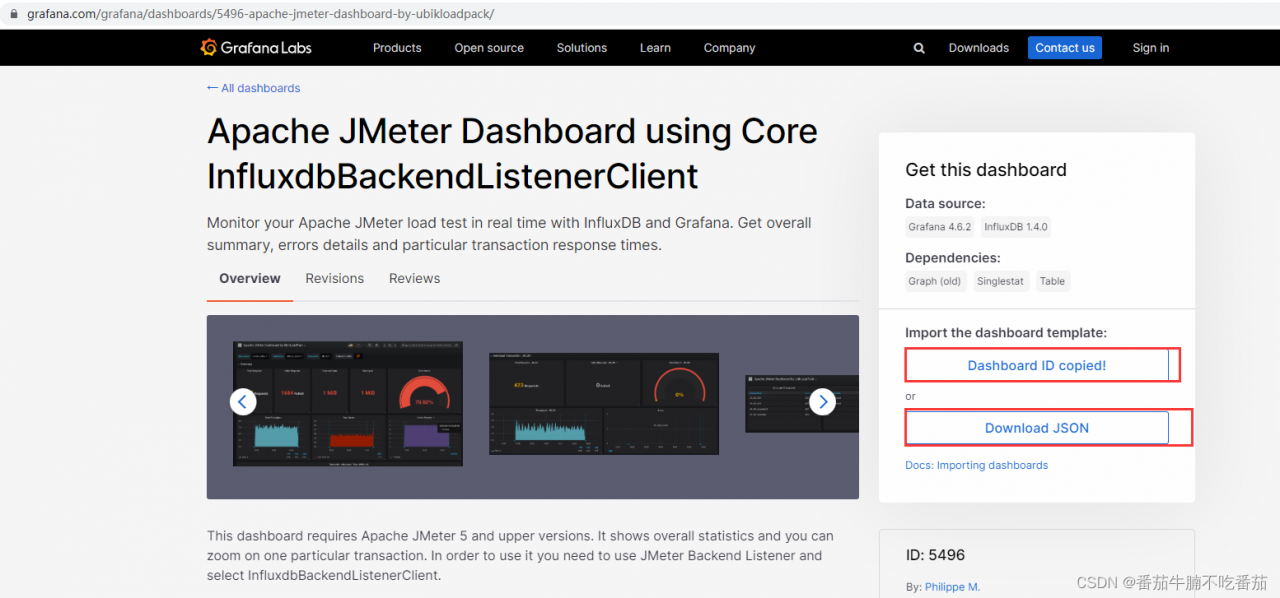This screenshot has height=598, width=1280.
Task: Switch to the Revisions tab
Action: pyautogui.click(x=335, y=279)
